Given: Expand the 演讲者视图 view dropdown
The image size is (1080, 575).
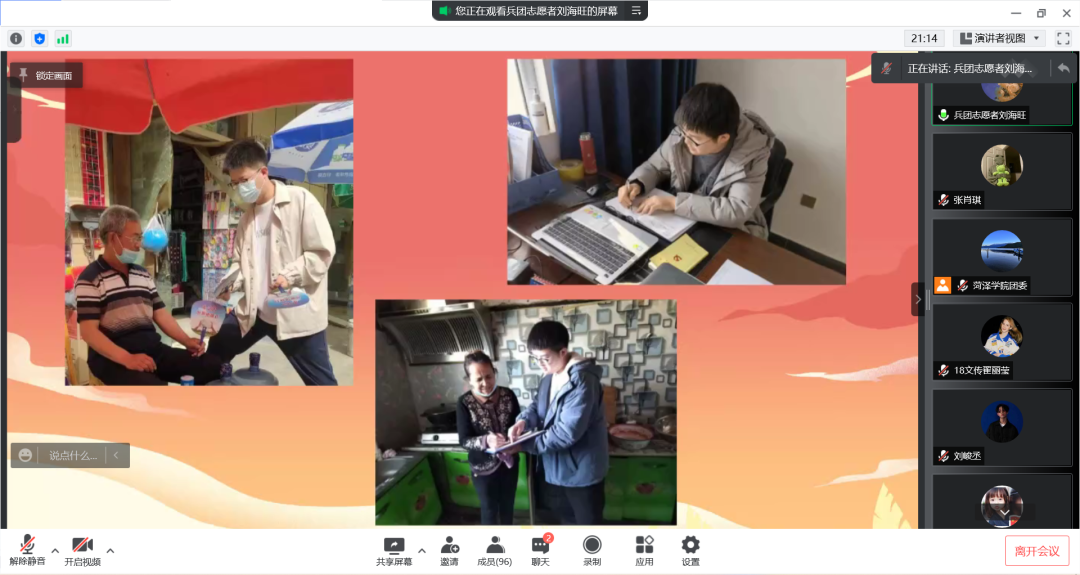Looking at the screenshot, I should 1000,38.
